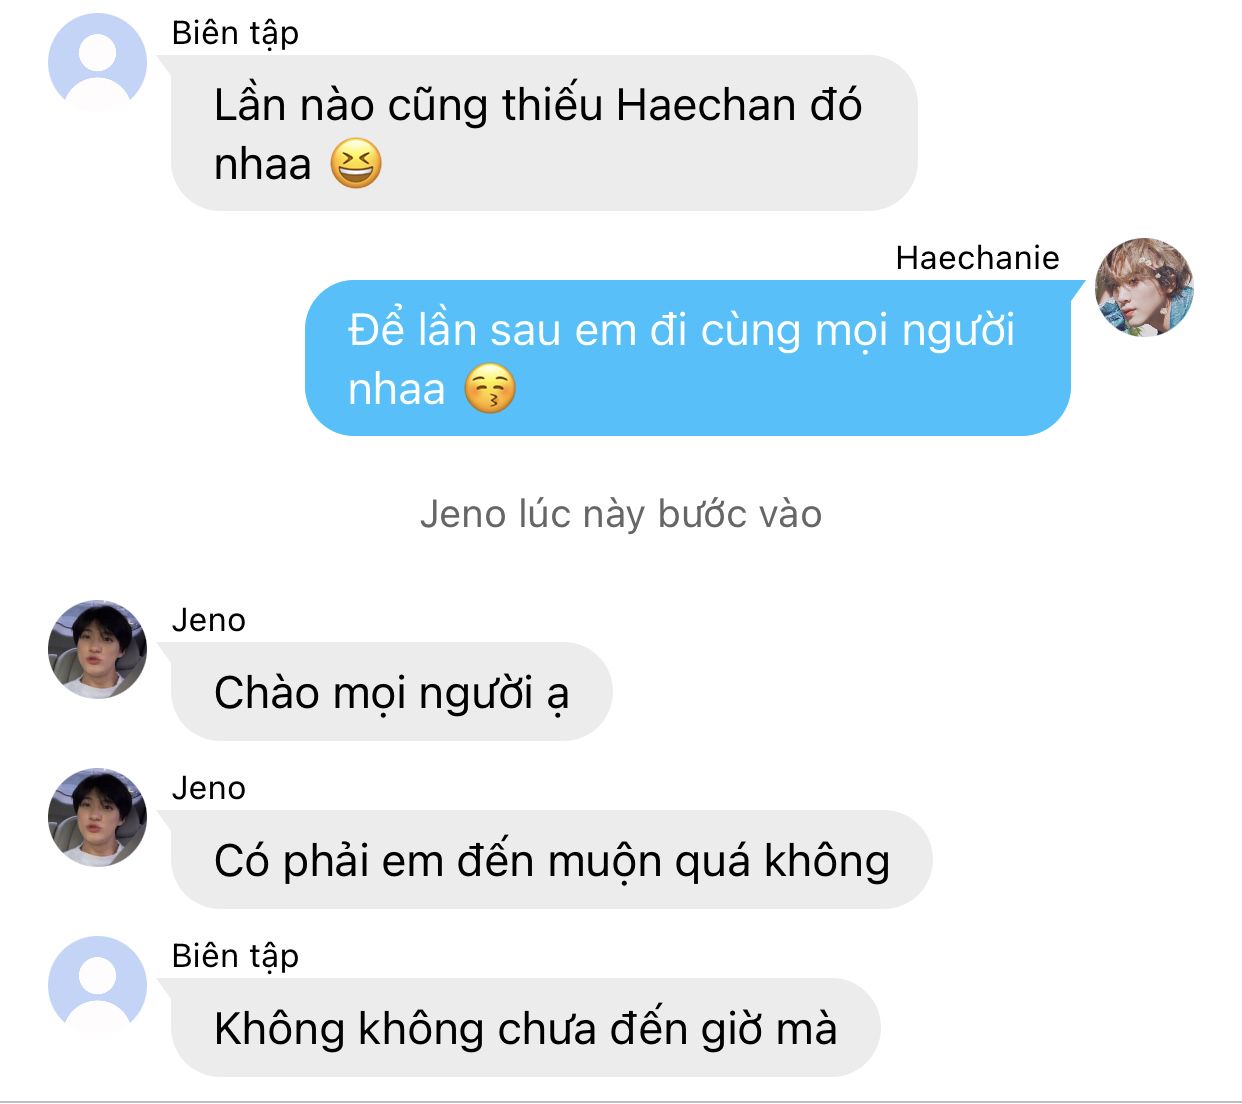Click the Haechanie sender name label
Image resolution: width=1242 pixels, height=1104 pixels.
pos(977,258)
